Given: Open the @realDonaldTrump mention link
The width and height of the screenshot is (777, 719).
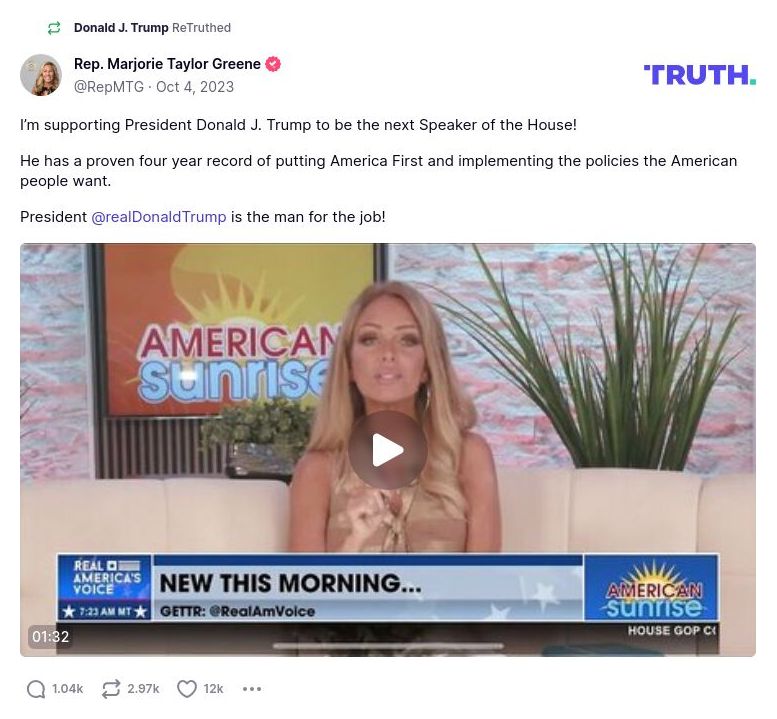Looking at the screenshot, I should [159, 217].
